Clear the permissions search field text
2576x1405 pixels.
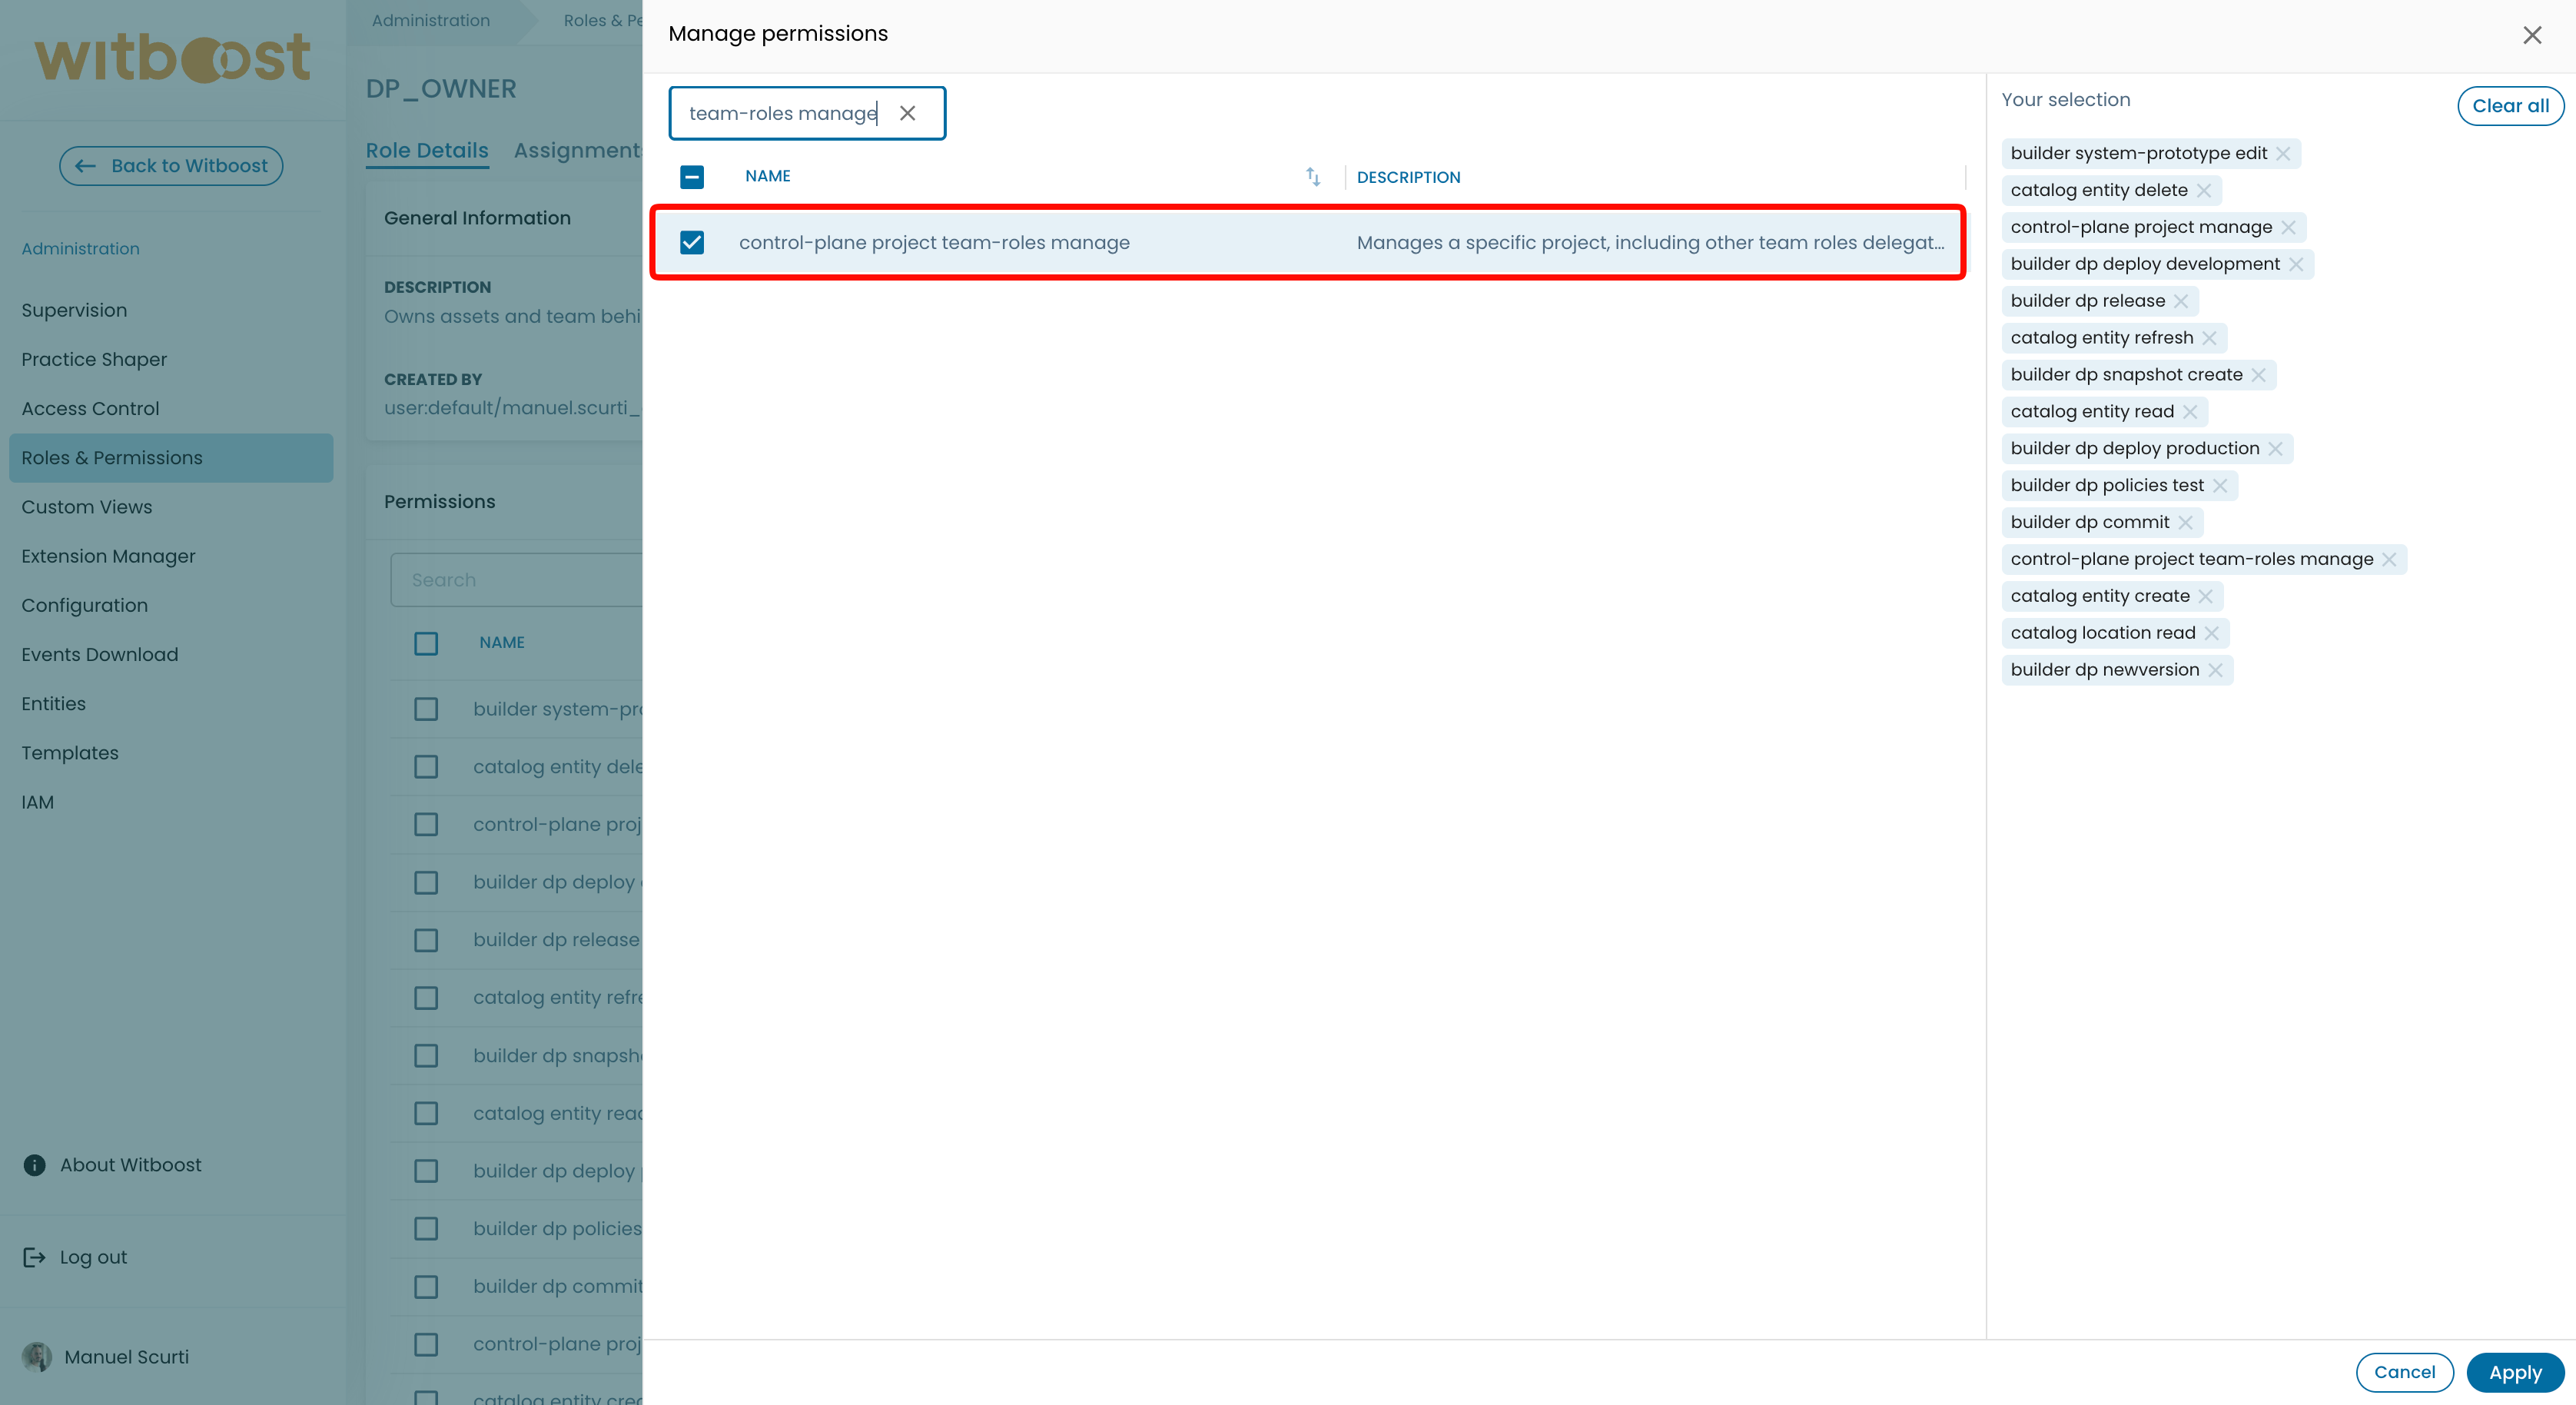907,113
